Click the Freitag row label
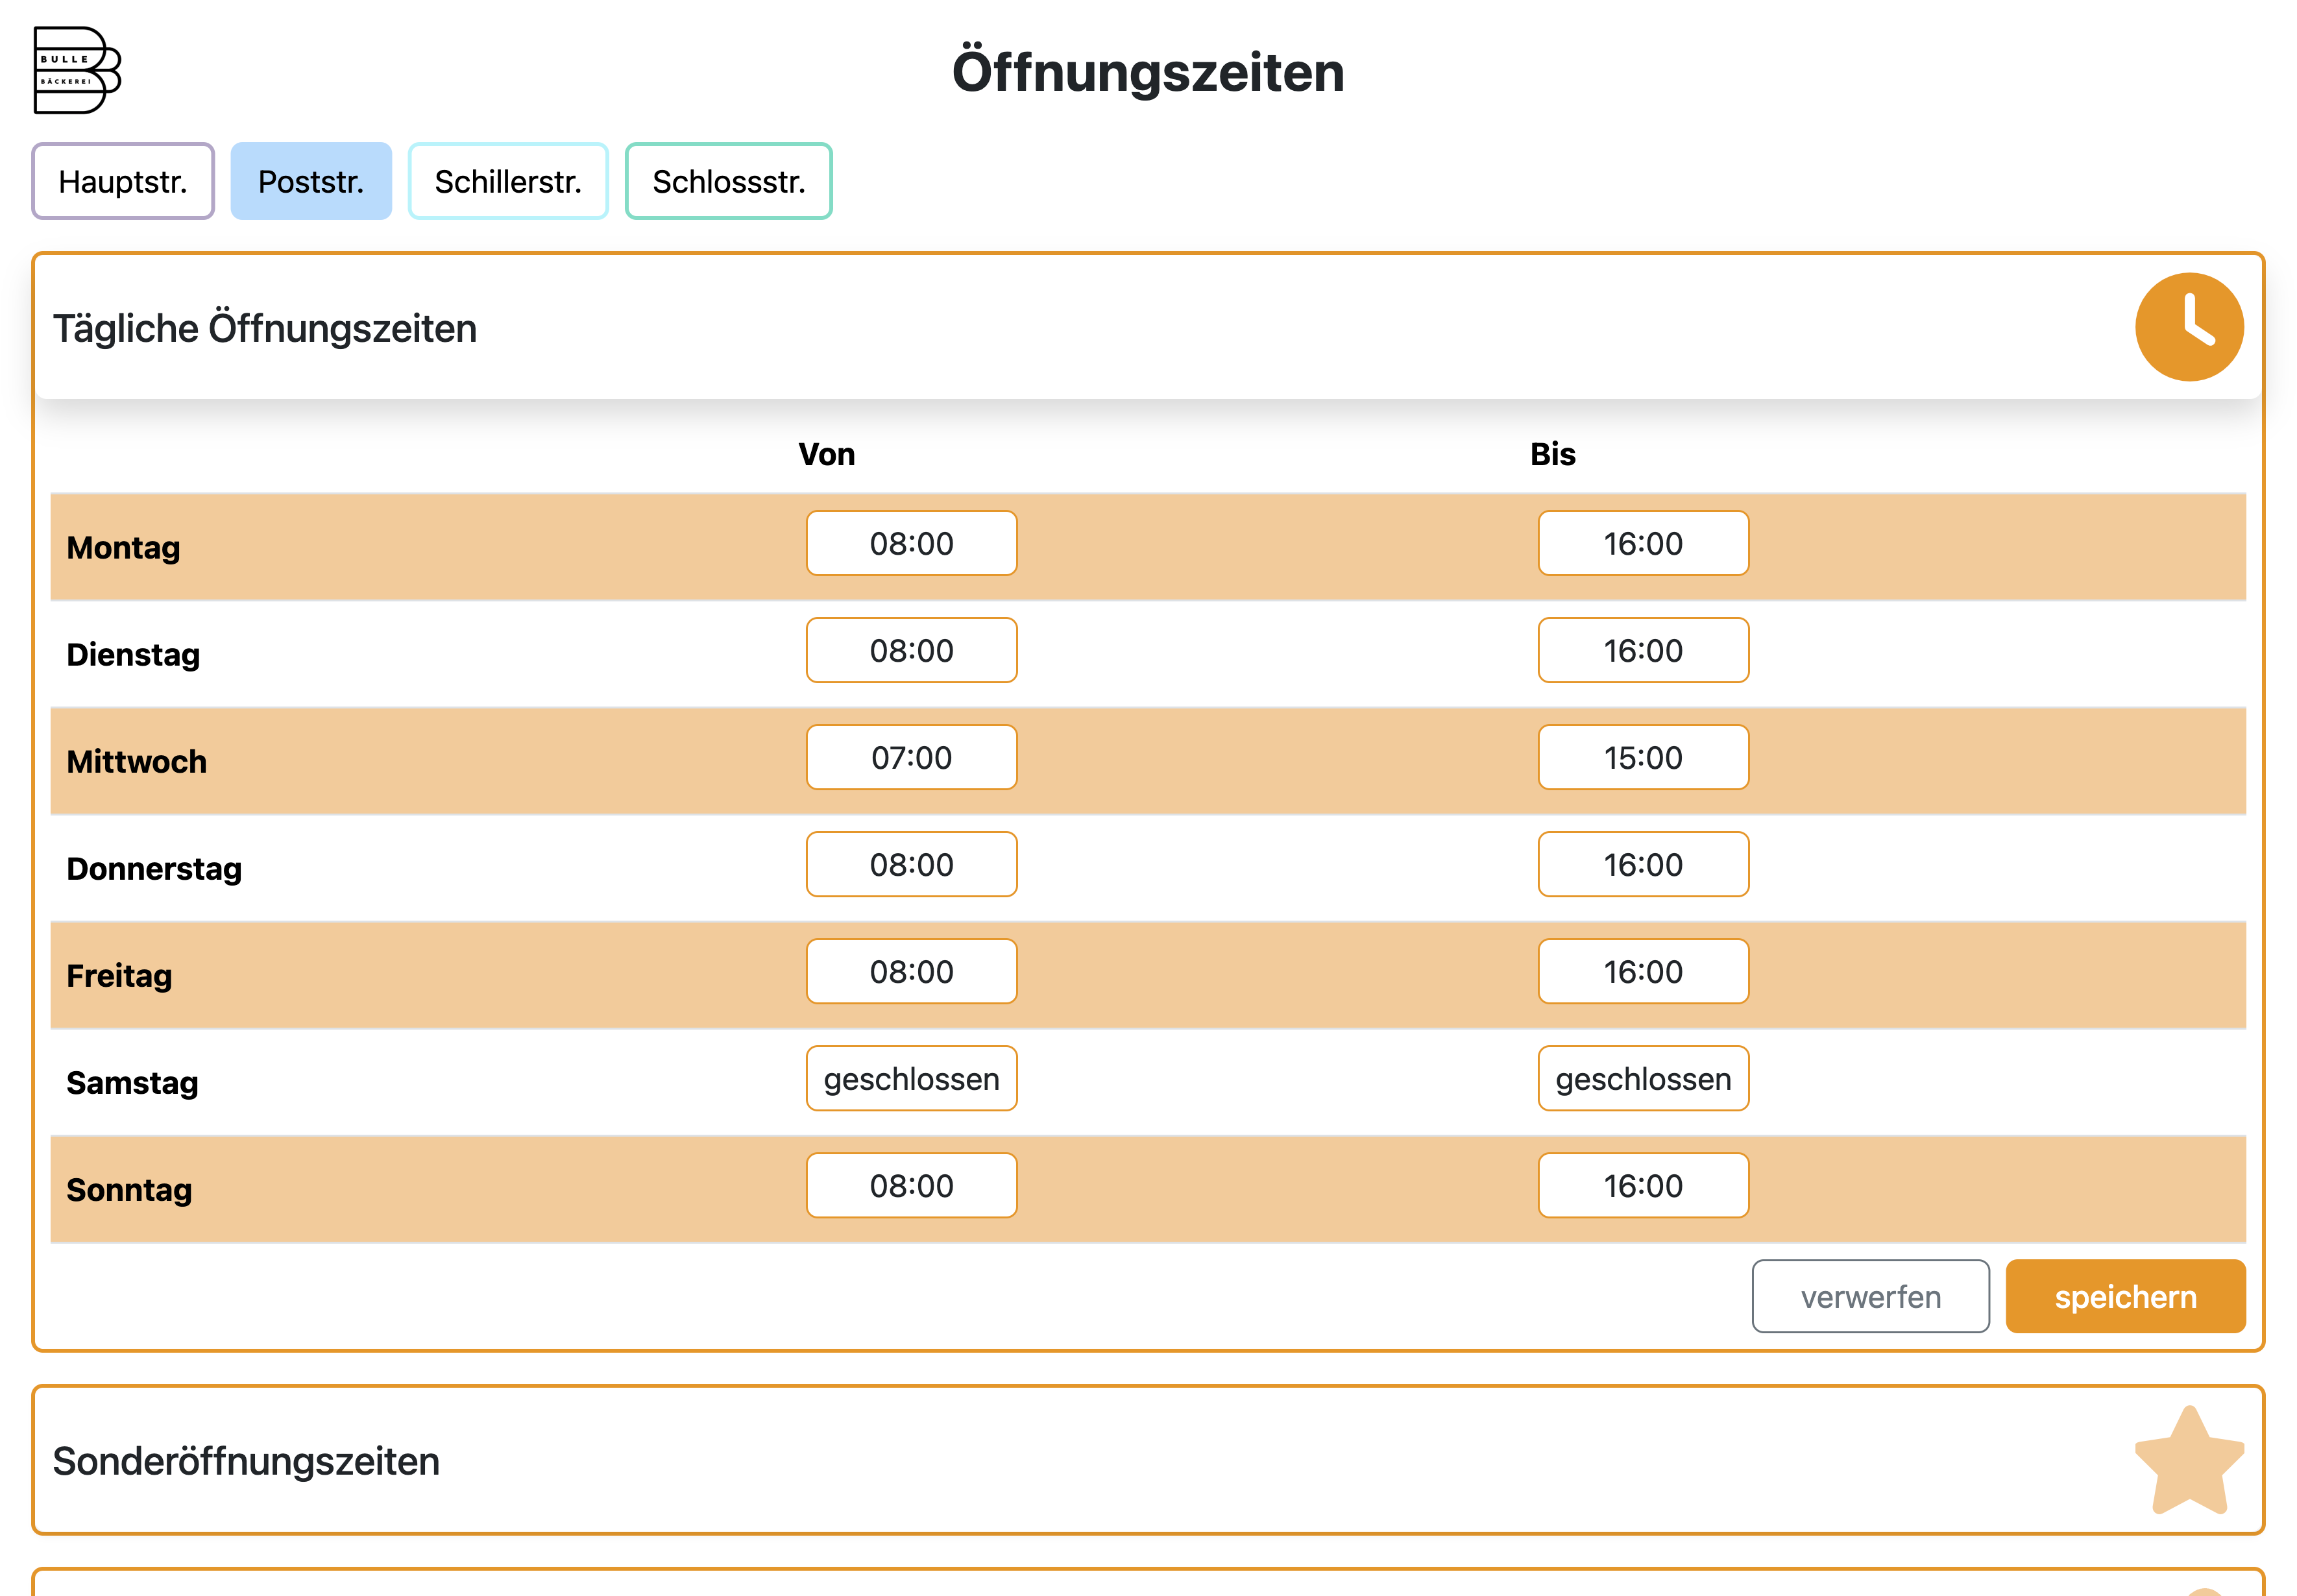The height and width of the screenshot is (1596, 2297). 119,975
